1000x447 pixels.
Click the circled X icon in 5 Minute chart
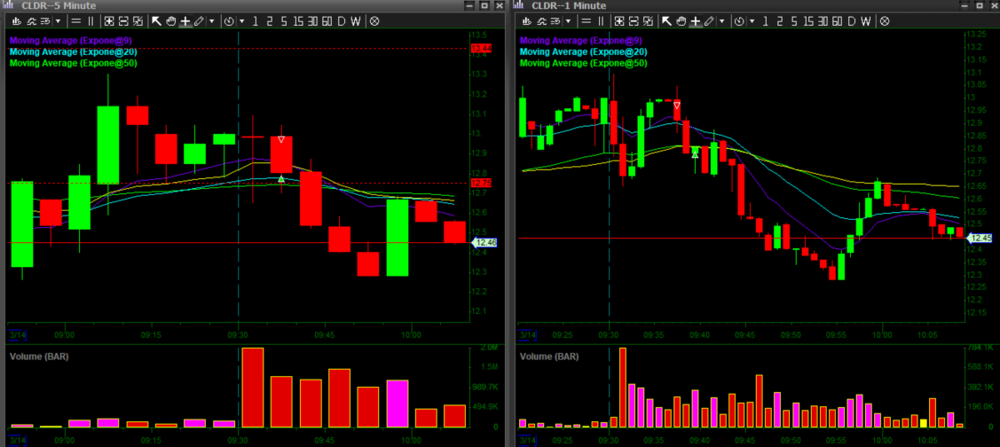click(x=374, y=20)
